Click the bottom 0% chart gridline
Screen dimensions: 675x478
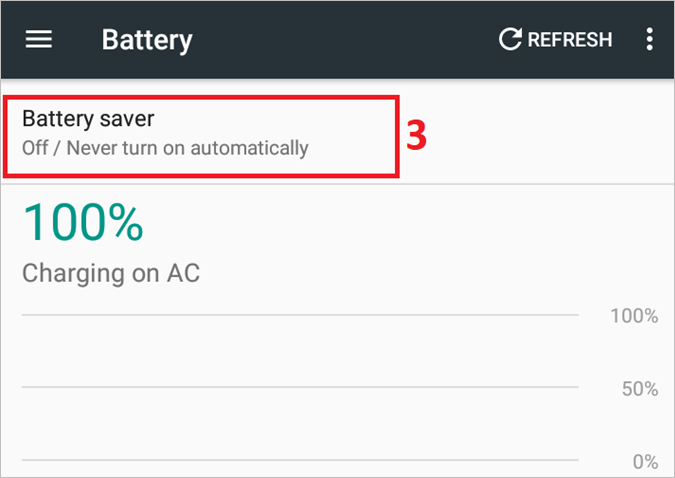pyautogui.click(x=300, y=461)
